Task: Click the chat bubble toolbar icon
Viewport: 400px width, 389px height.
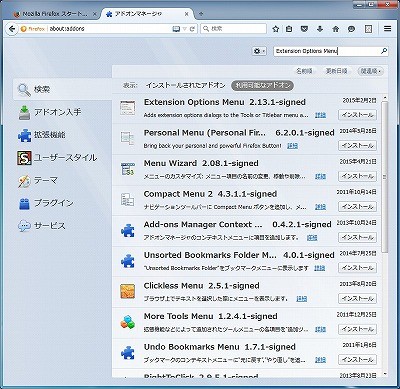Action: pos(351,29)
